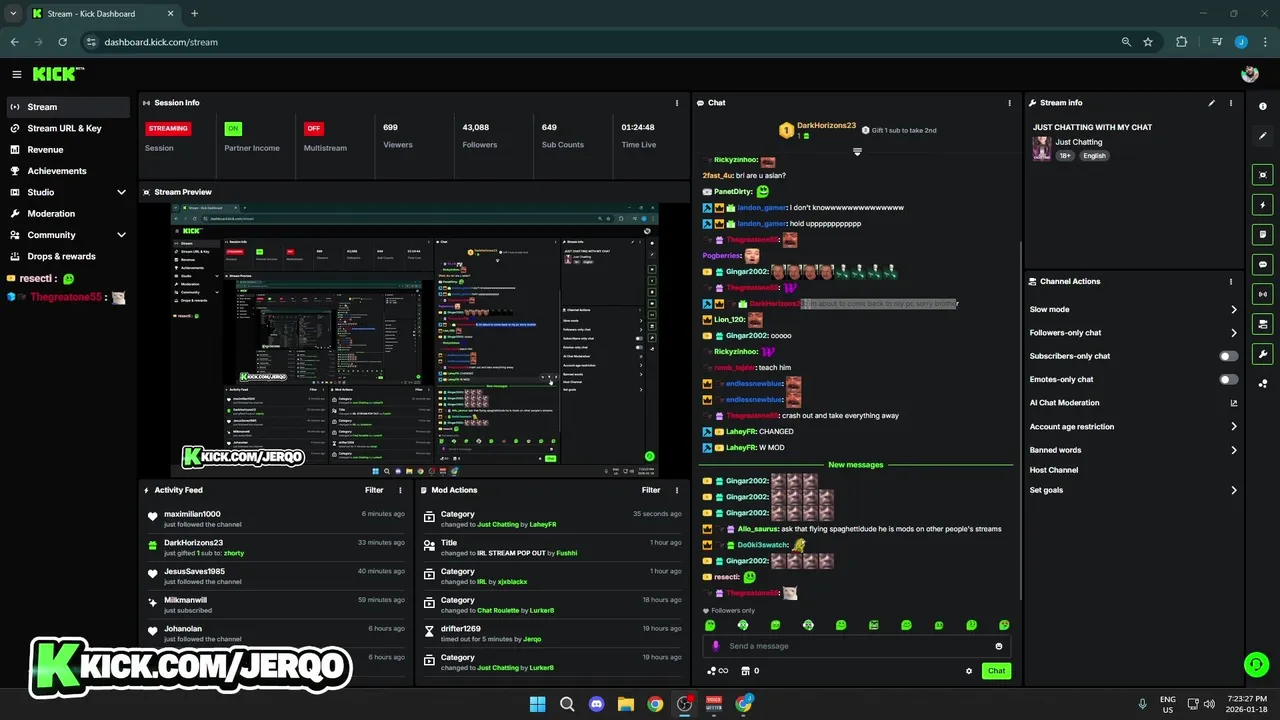1280x720 pixels.
Task: Open Activity Feed Filter dropdown
Action: click(x=374, y=490)
